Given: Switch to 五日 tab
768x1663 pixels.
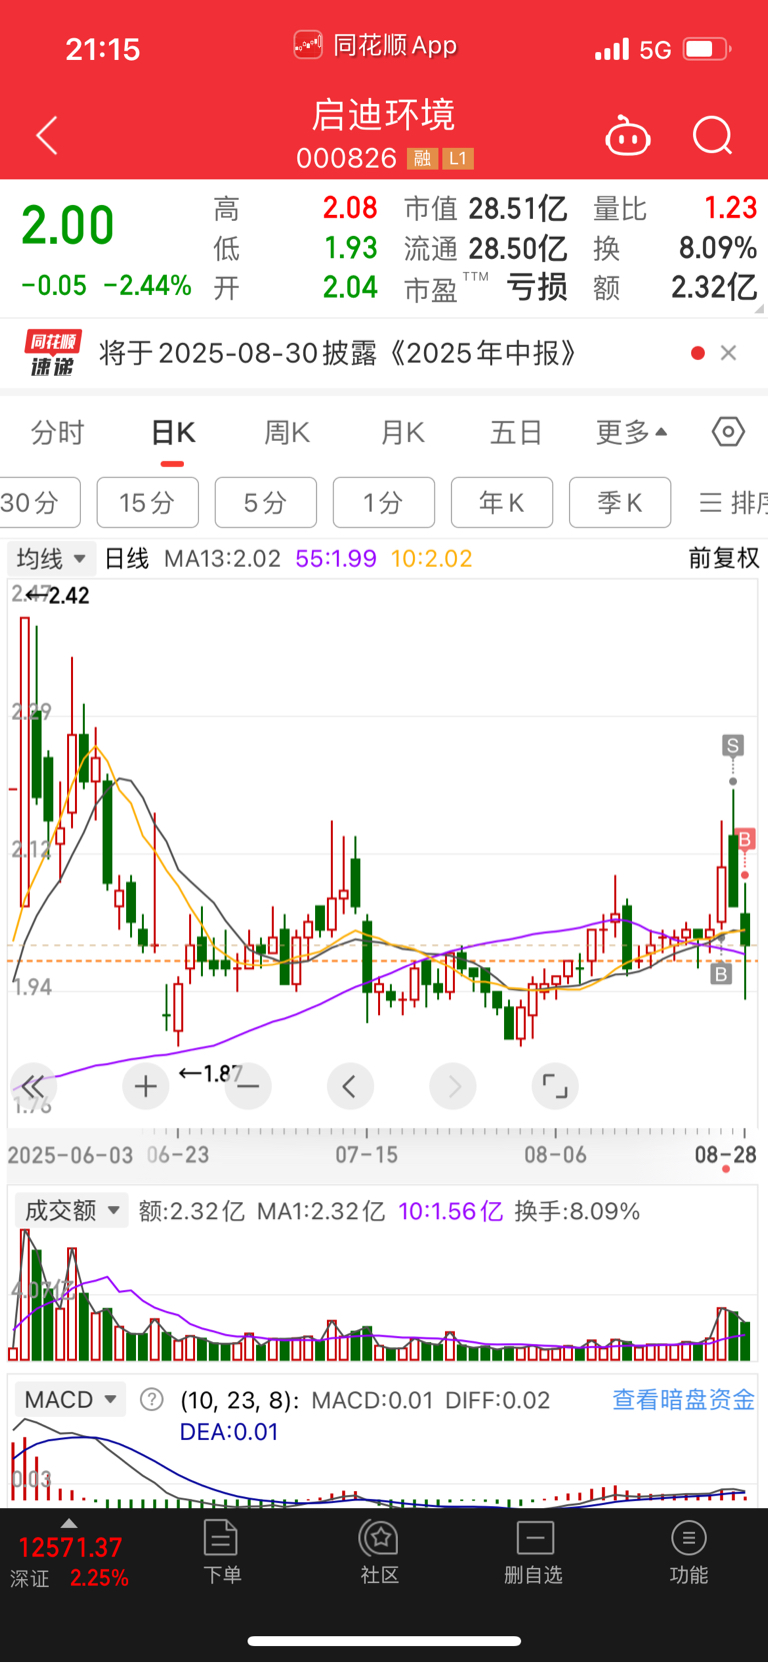Looking at the screenshot, I should 516,433.
